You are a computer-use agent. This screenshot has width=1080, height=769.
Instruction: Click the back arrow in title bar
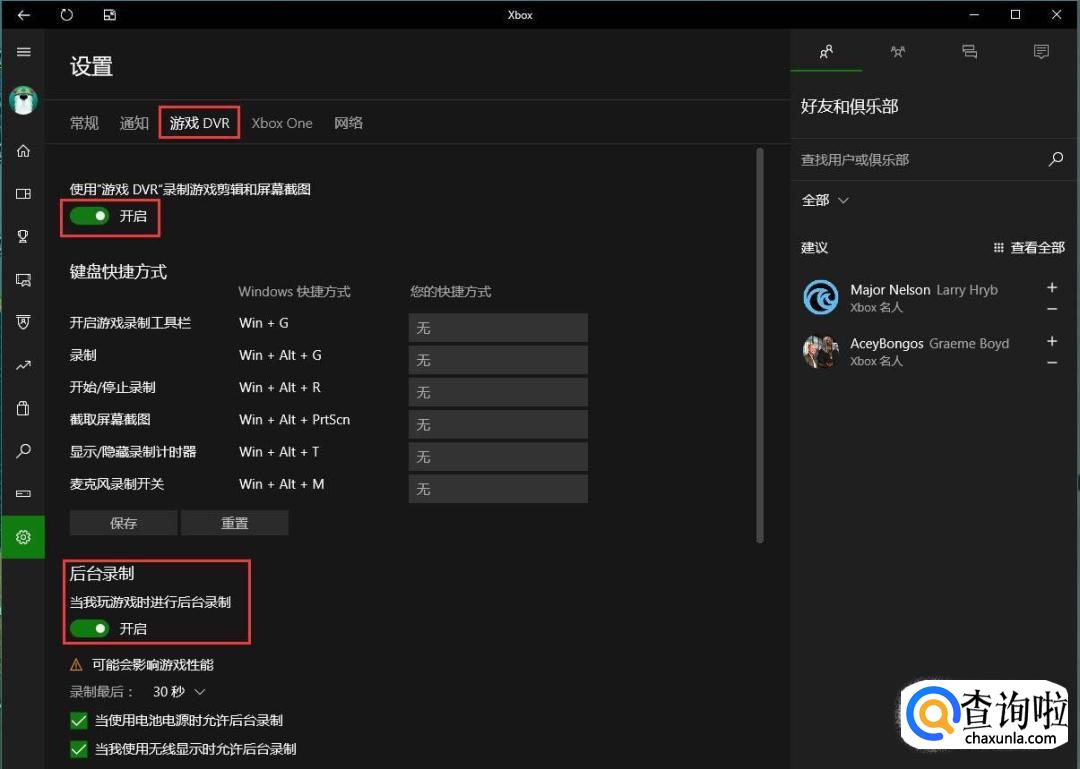click(x=23, y=14)
